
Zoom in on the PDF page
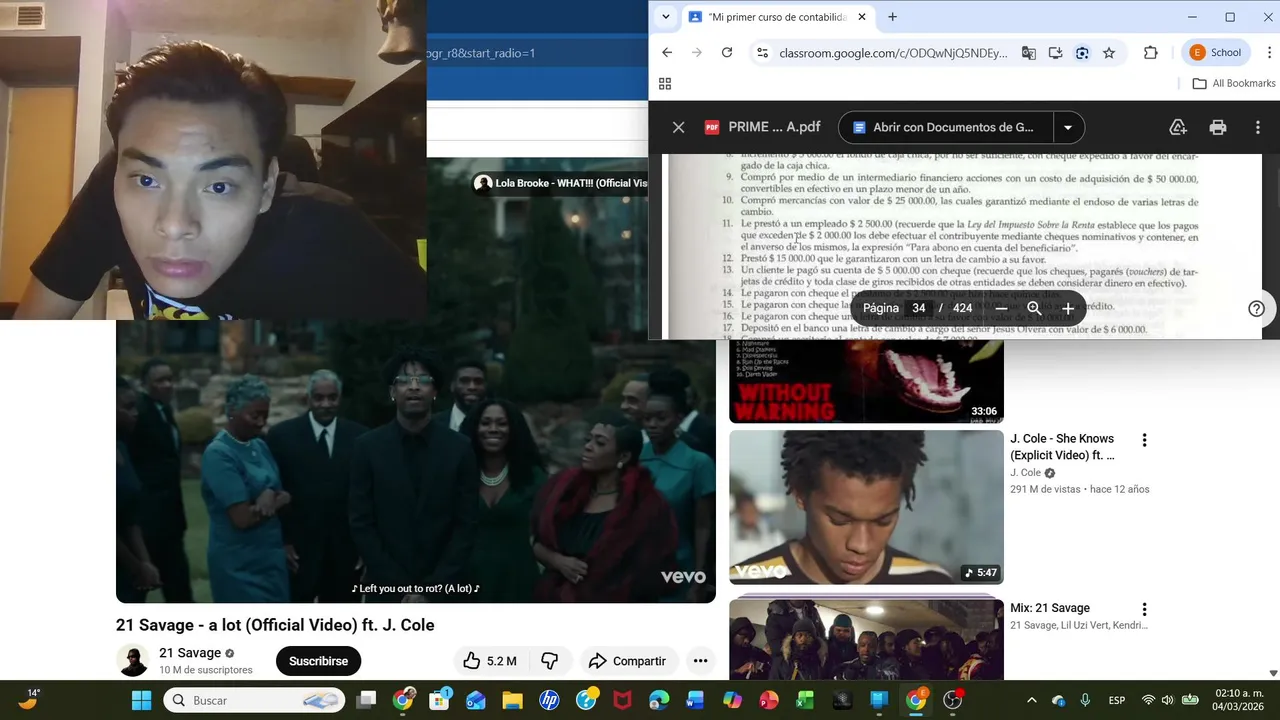coord(1068,308)
